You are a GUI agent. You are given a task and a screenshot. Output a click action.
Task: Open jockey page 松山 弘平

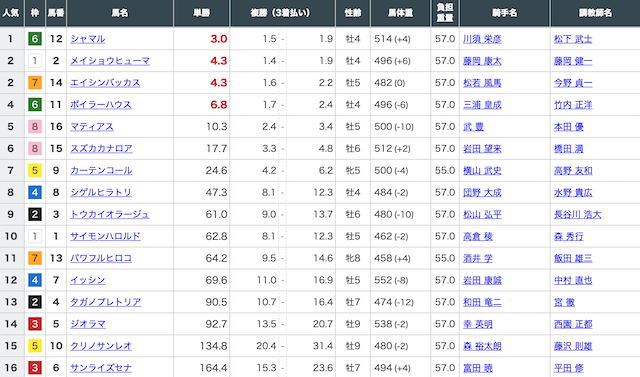(482, 215)
